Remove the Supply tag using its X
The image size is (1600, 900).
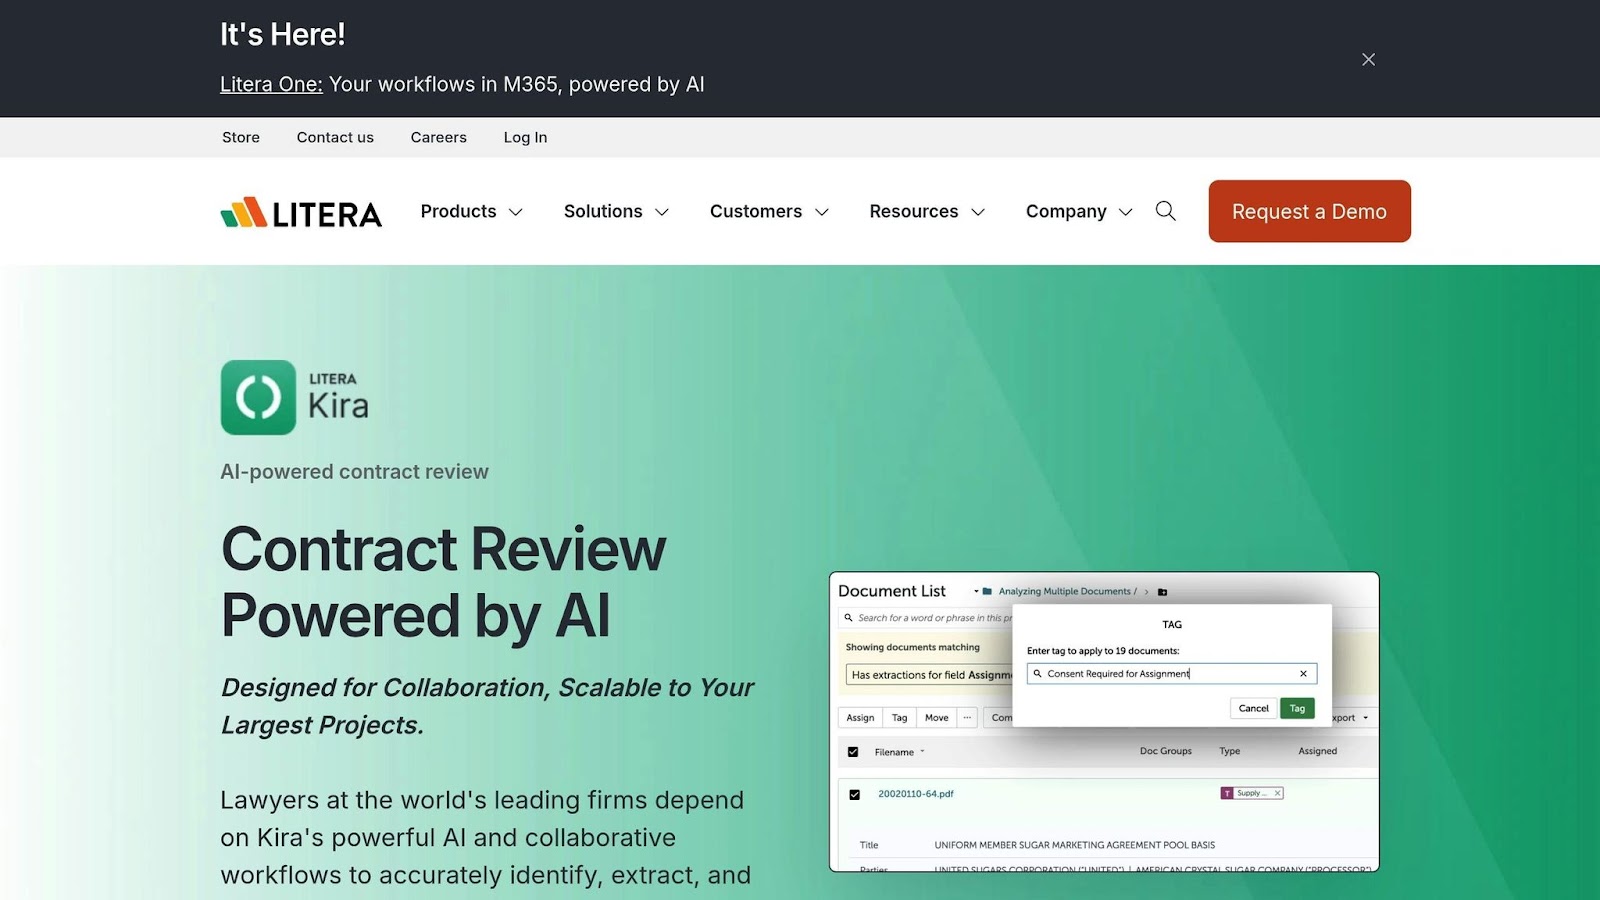1277,793
